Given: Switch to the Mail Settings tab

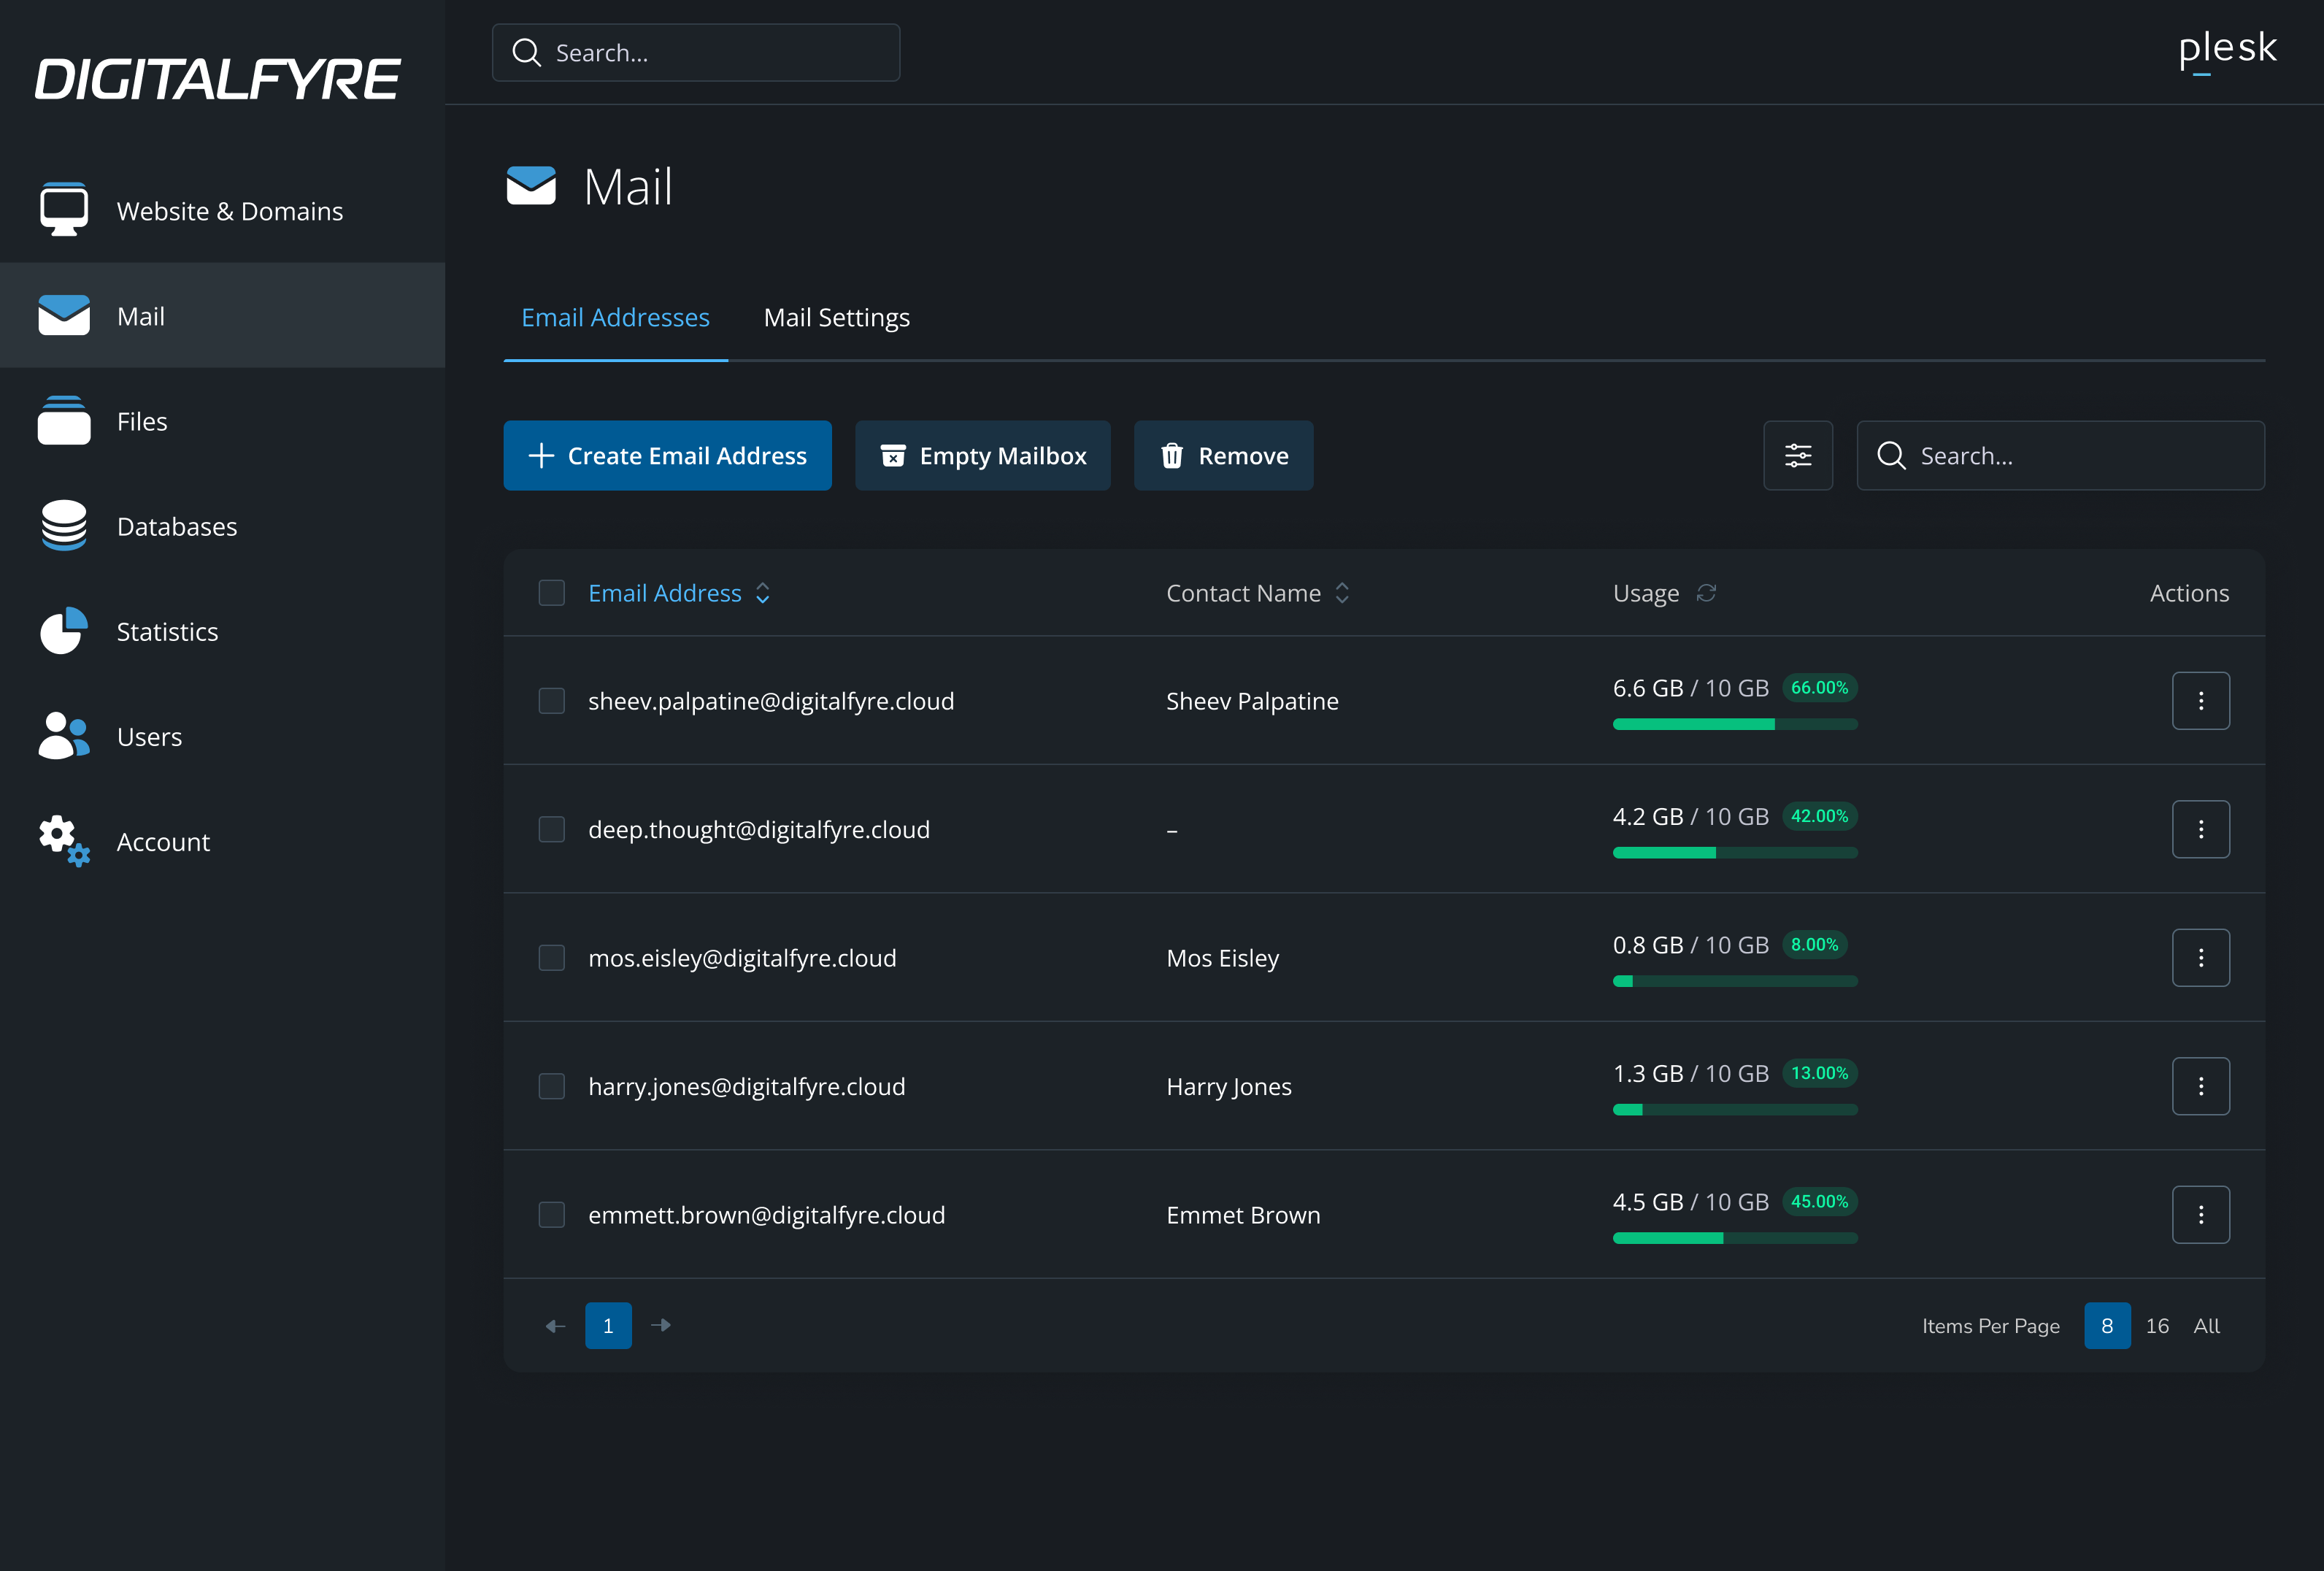Looking at the screenshot, I should coord(836,317).
